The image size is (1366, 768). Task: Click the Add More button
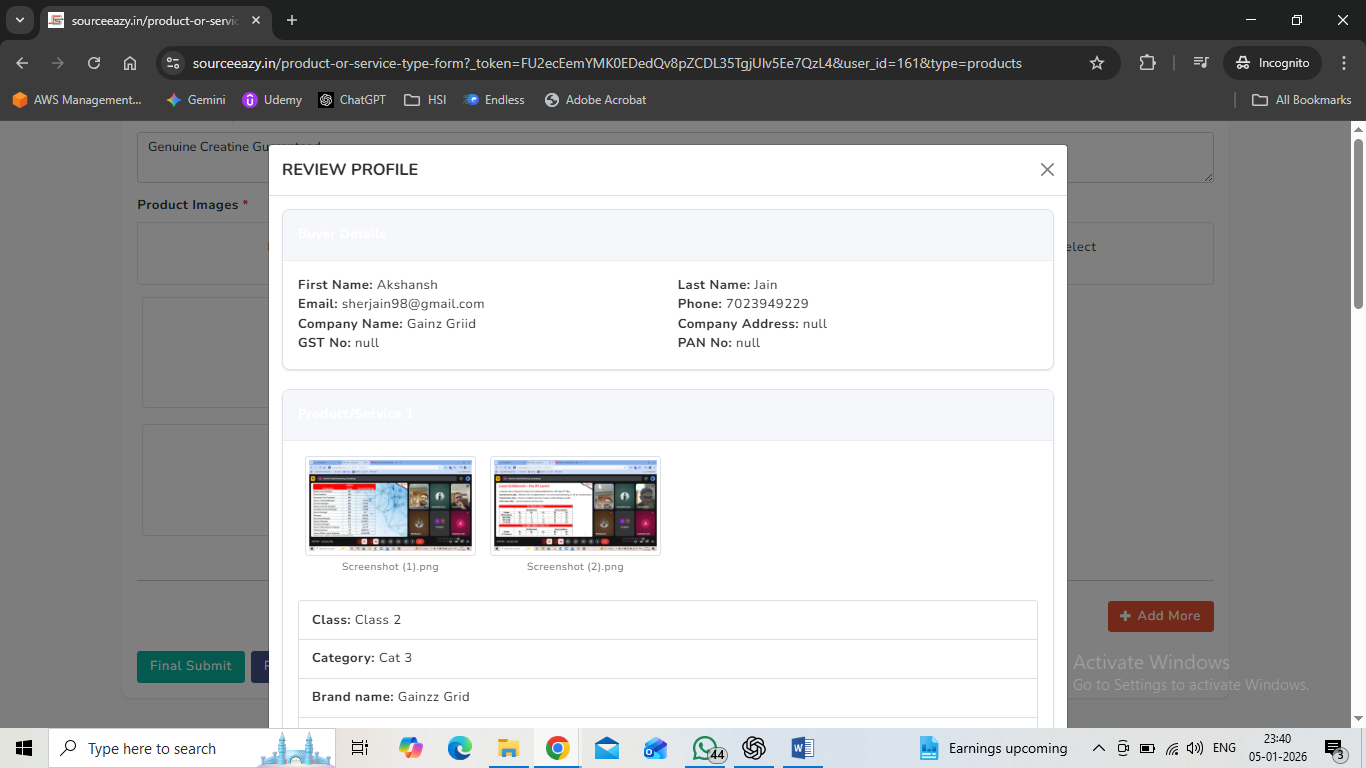point(1160,616)
